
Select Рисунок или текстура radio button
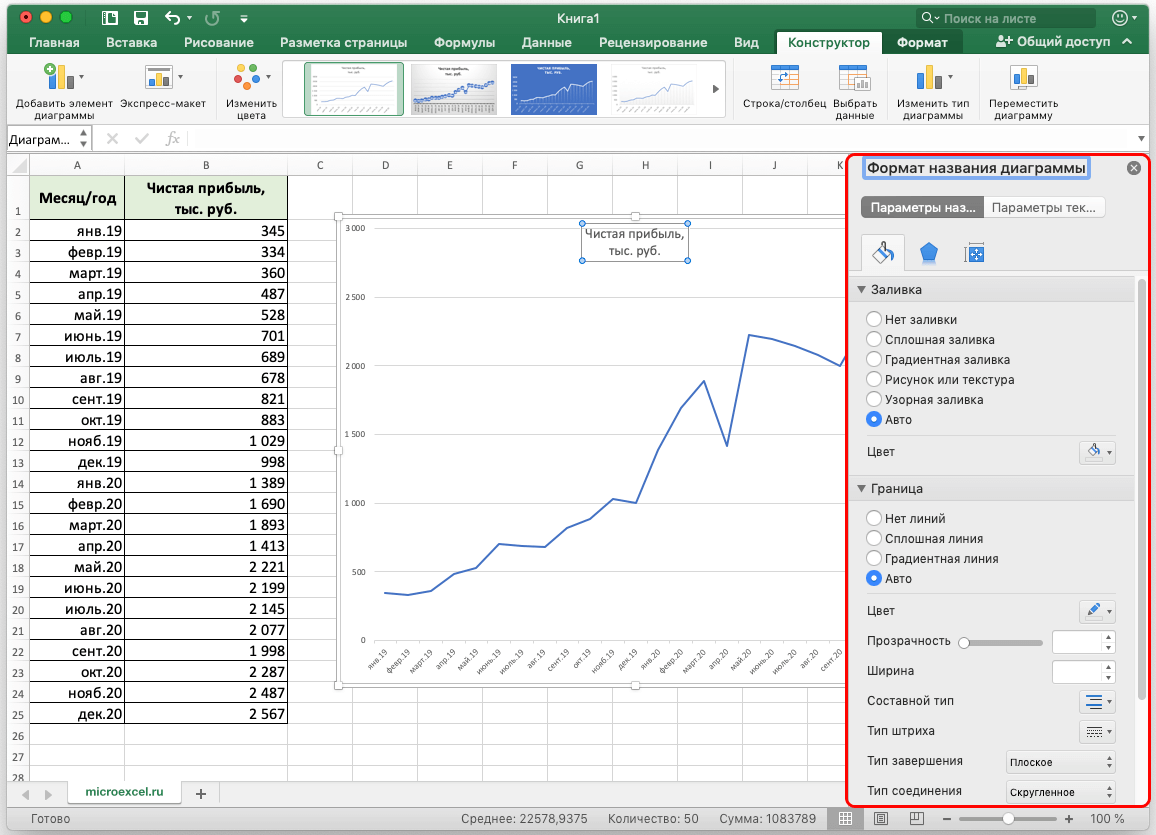(x=874, y=379)
